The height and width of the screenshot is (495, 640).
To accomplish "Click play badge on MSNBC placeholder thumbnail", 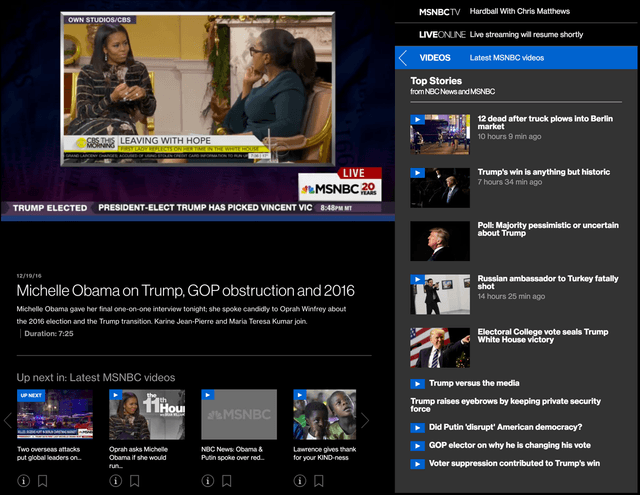I will click(x=208, y=395).
